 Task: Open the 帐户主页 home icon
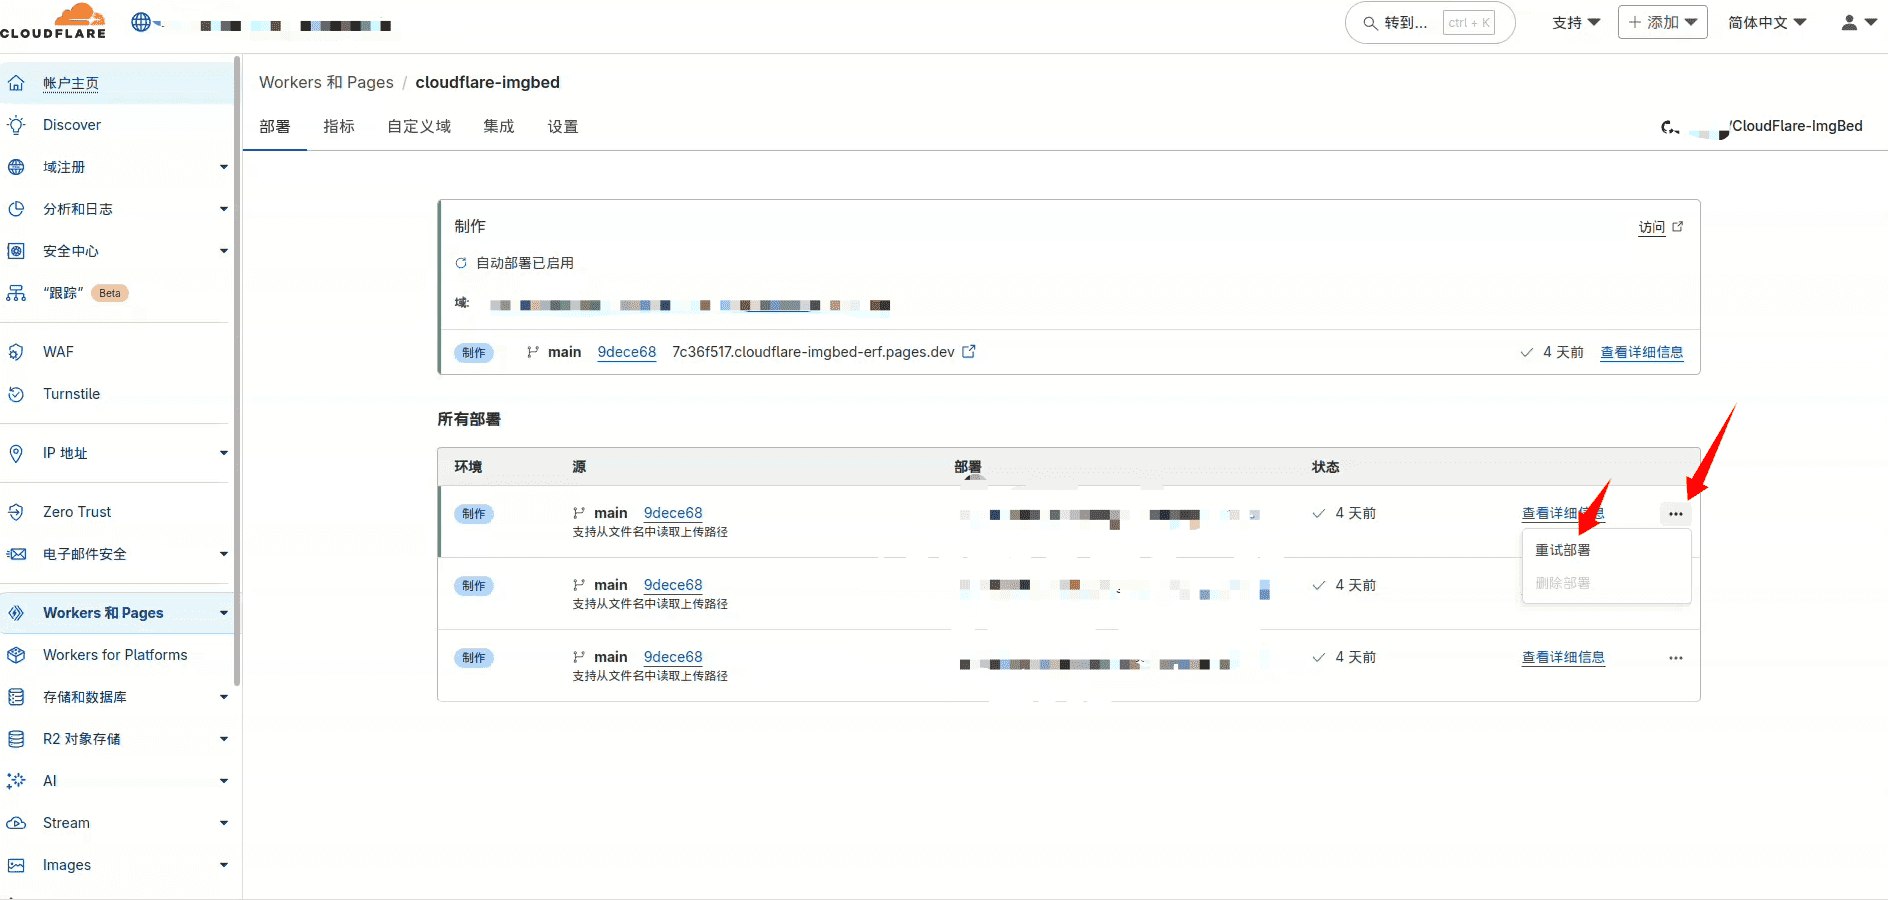pyautogui.click(x=16, y=83)
